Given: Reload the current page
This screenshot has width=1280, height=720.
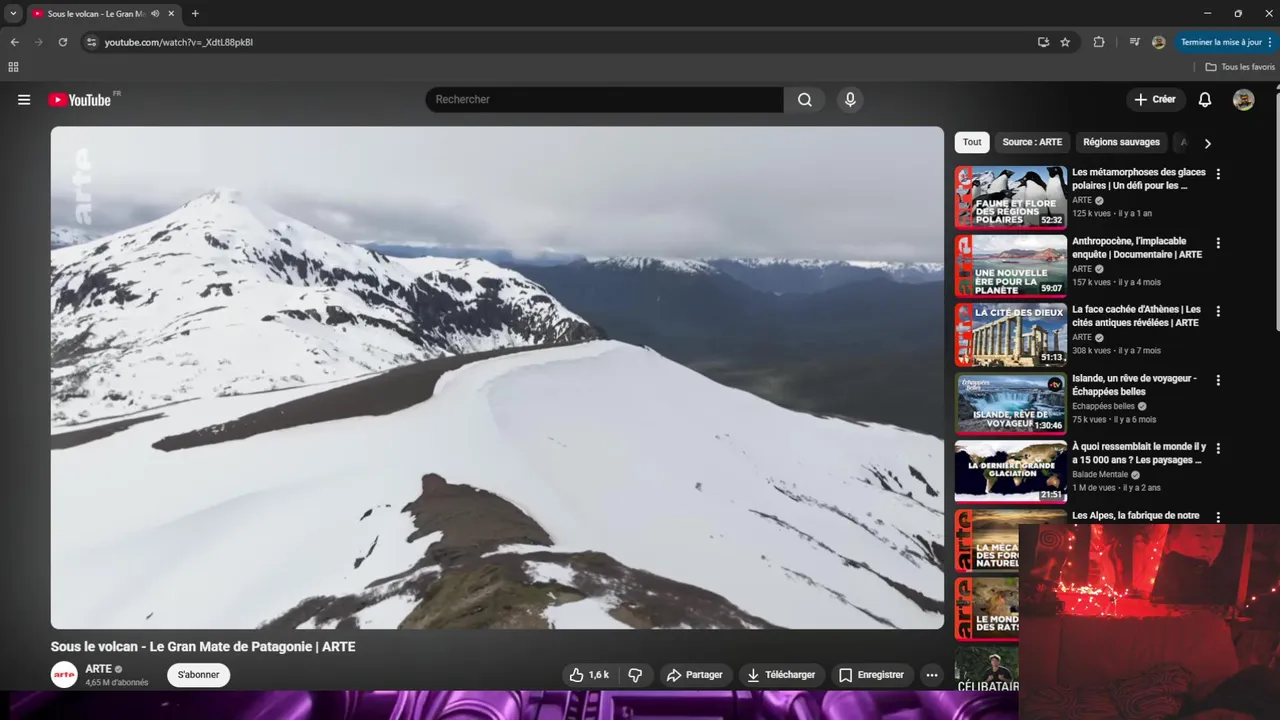Looking at the screenshot, I should (x=63, y=42).
